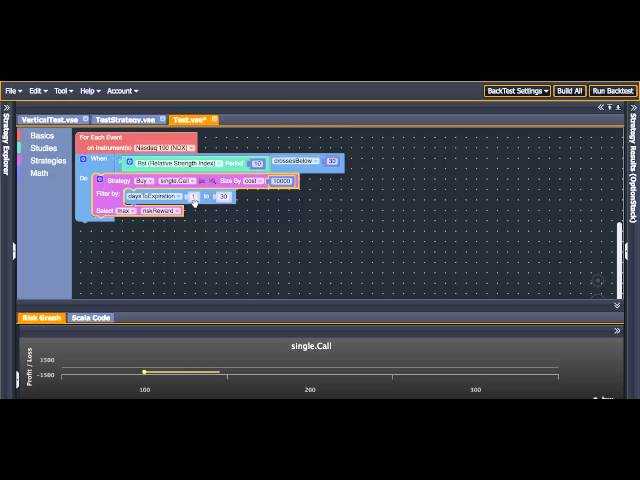Click the left Strategy Explorer splitter handle

click(x=14, y=251)
